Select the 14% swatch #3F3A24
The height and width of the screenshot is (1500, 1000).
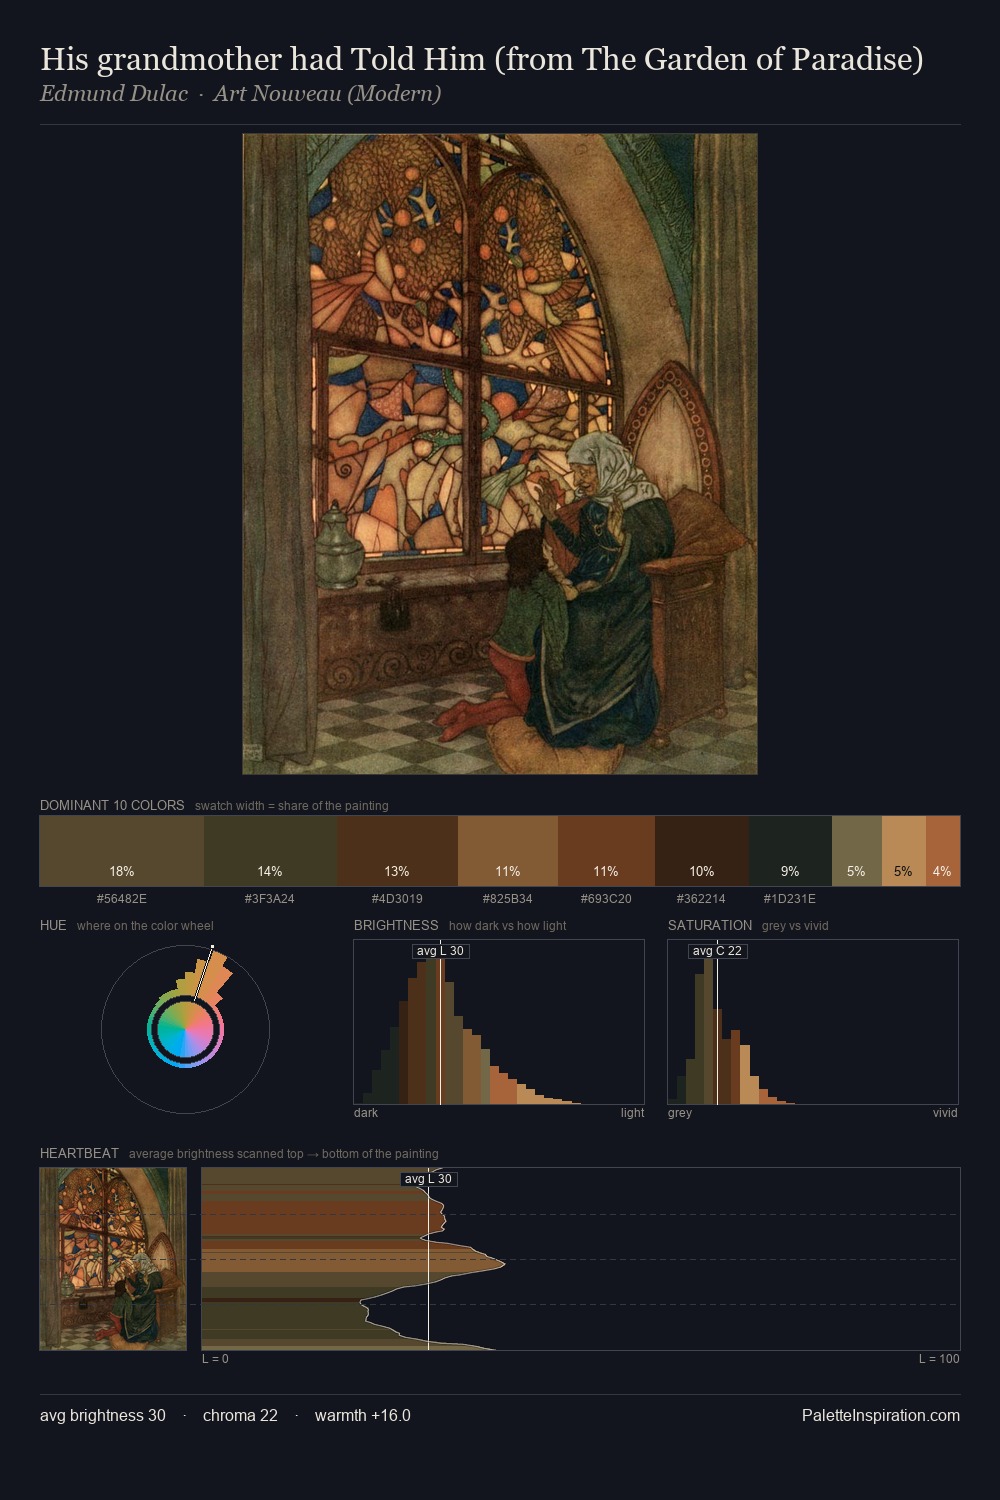[x=270, y=851]
